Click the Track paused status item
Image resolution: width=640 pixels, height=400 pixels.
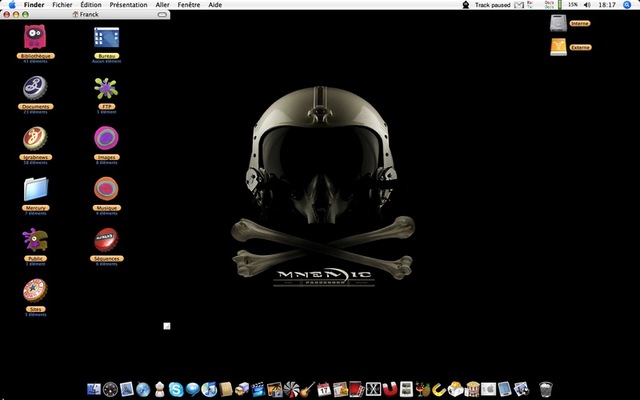(492, 5)
